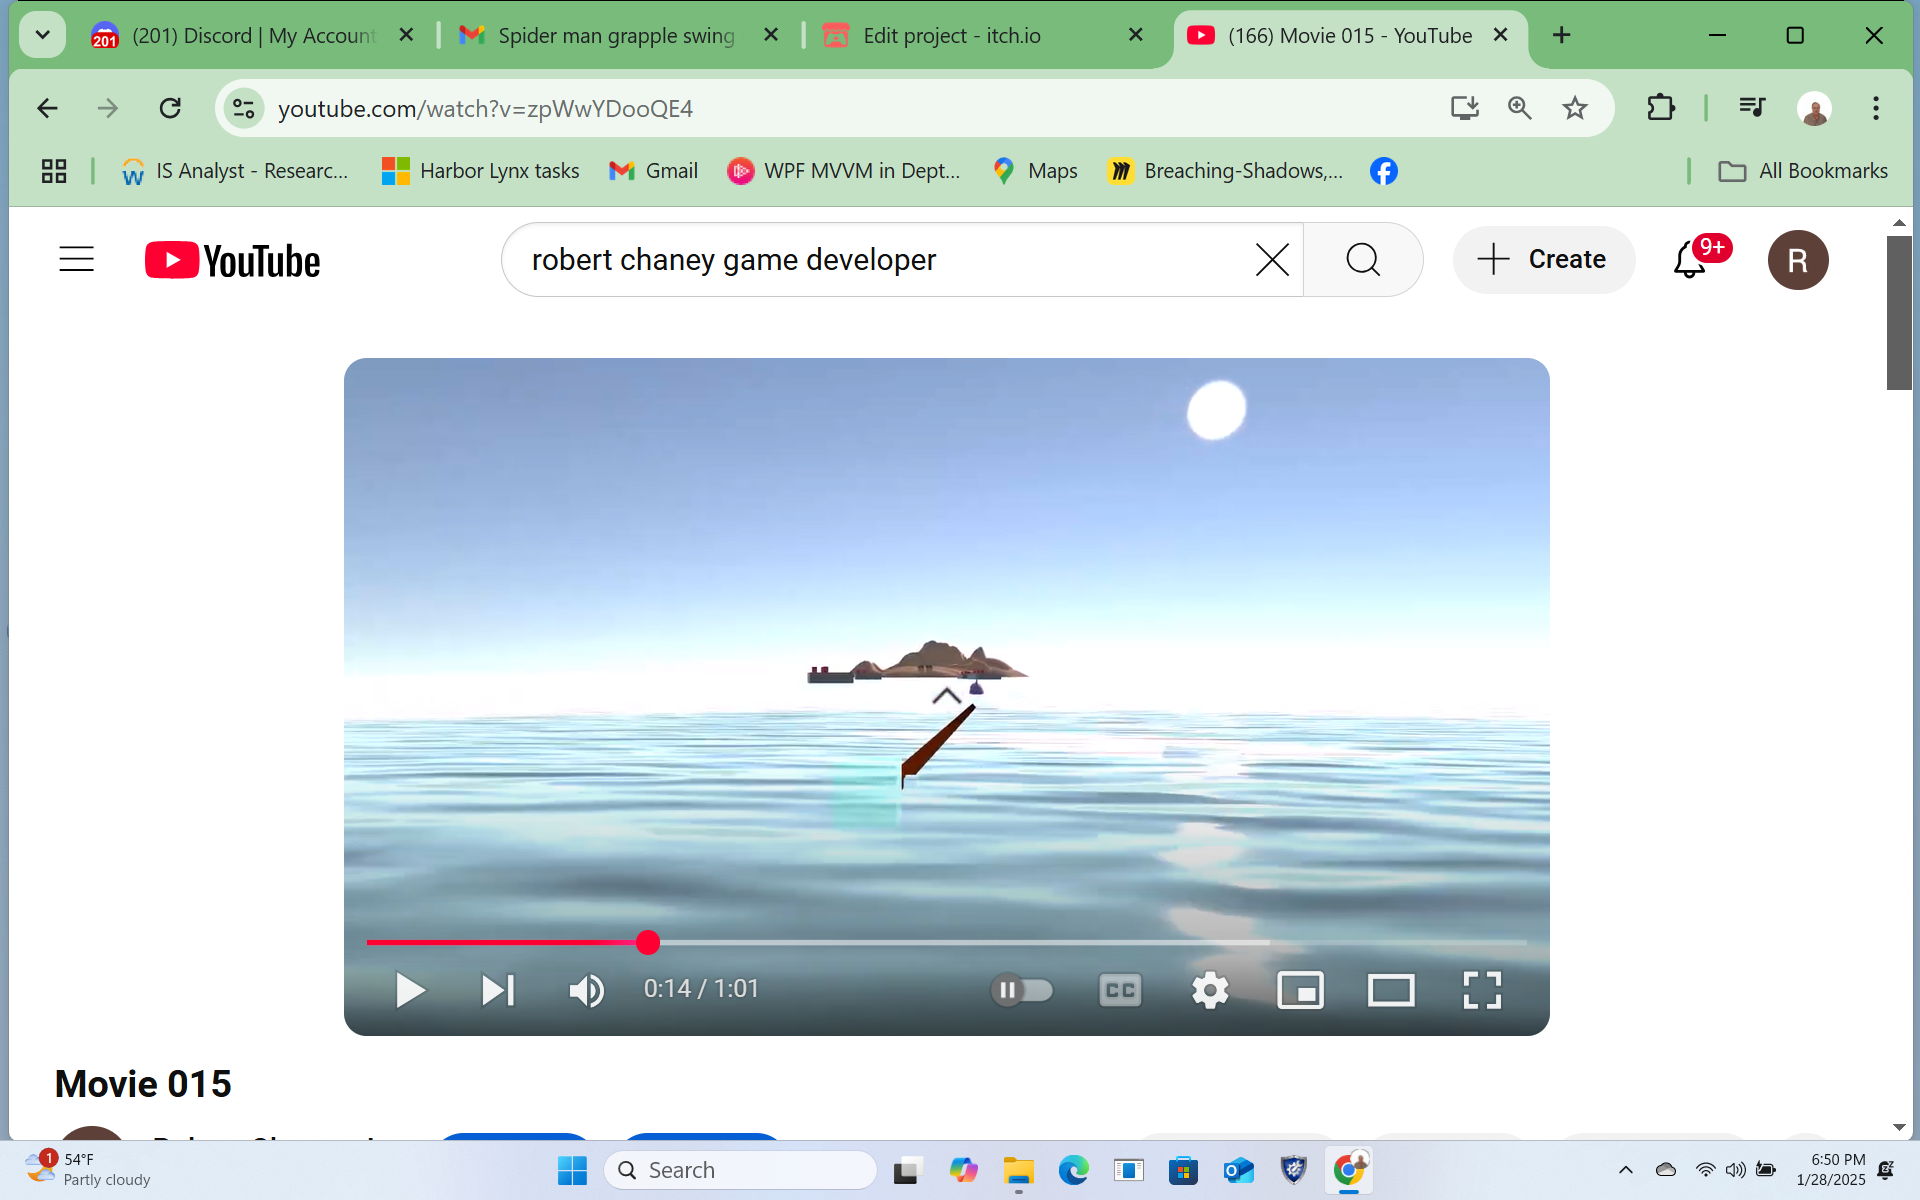Screen dimensions: 1920x1200
Task: Enter fullscreen mode on video
Action: click(x=1481, y=990)
